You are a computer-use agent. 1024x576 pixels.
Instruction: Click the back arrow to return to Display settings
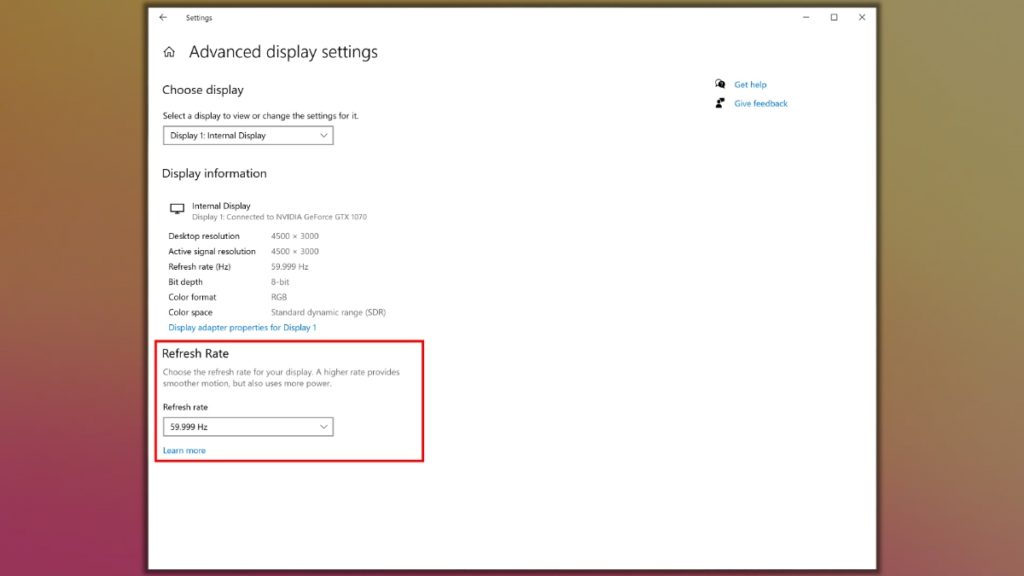pos(163,17)
